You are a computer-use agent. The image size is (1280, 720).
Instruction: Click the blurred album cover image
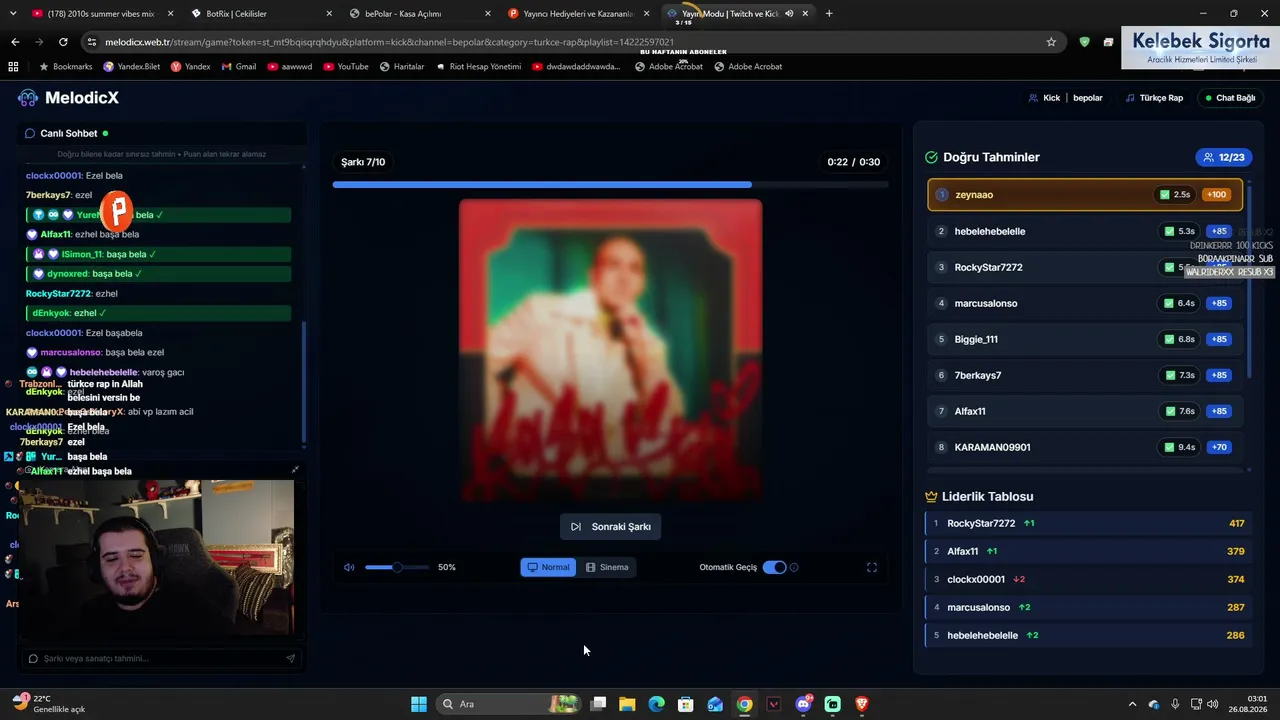610,350
